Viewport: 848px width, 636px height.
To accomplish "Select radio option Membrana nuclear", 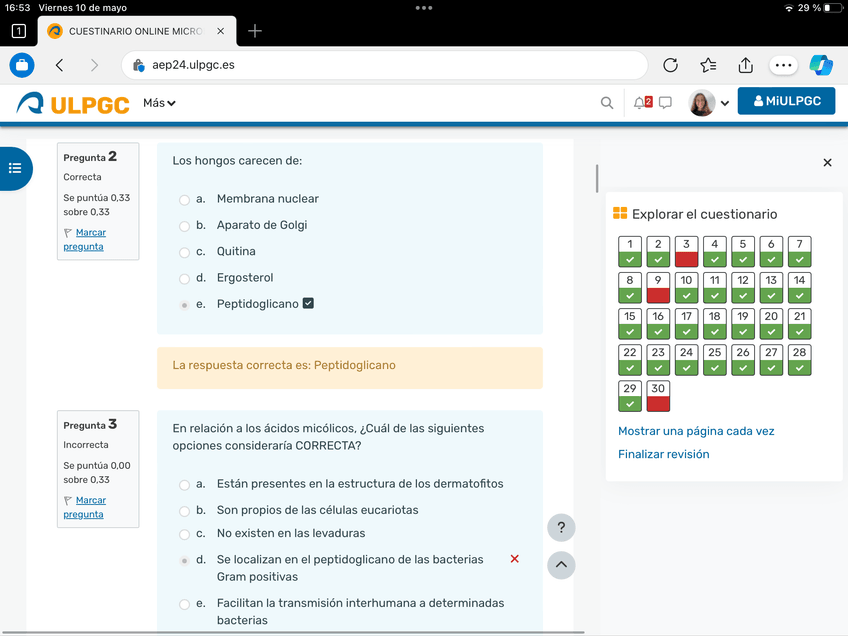I will [x=184, y=200].
